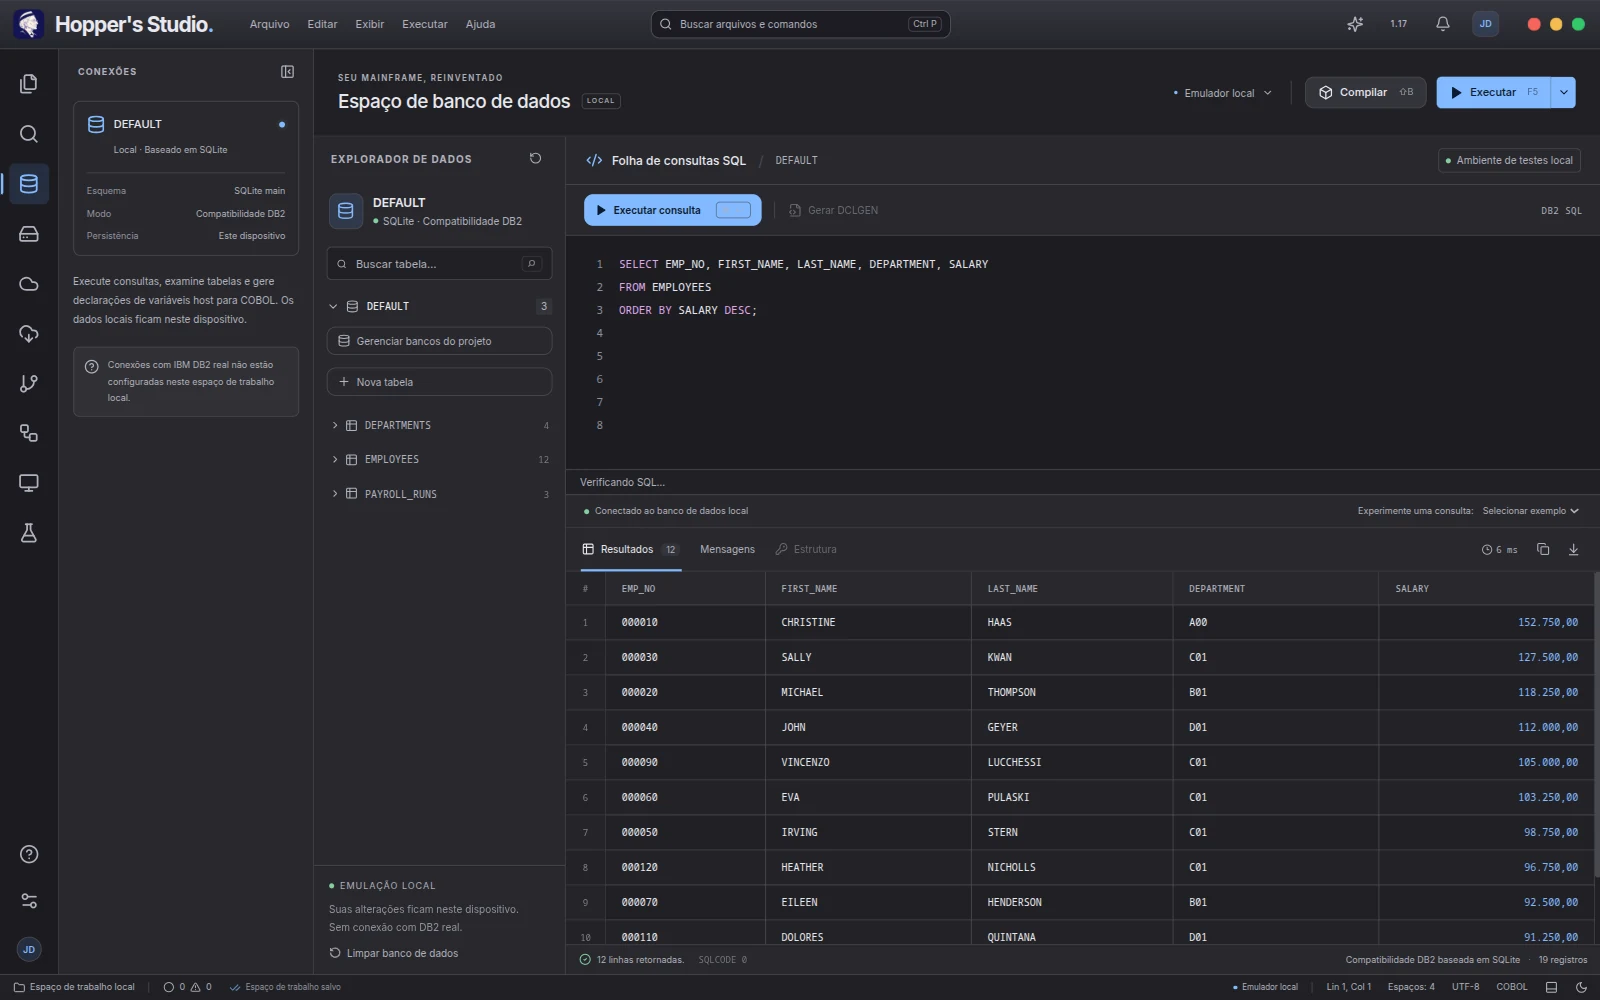This screenshot has height=1000, width=1600.
Task: Copy the query results
Action: pos(1543,549)
